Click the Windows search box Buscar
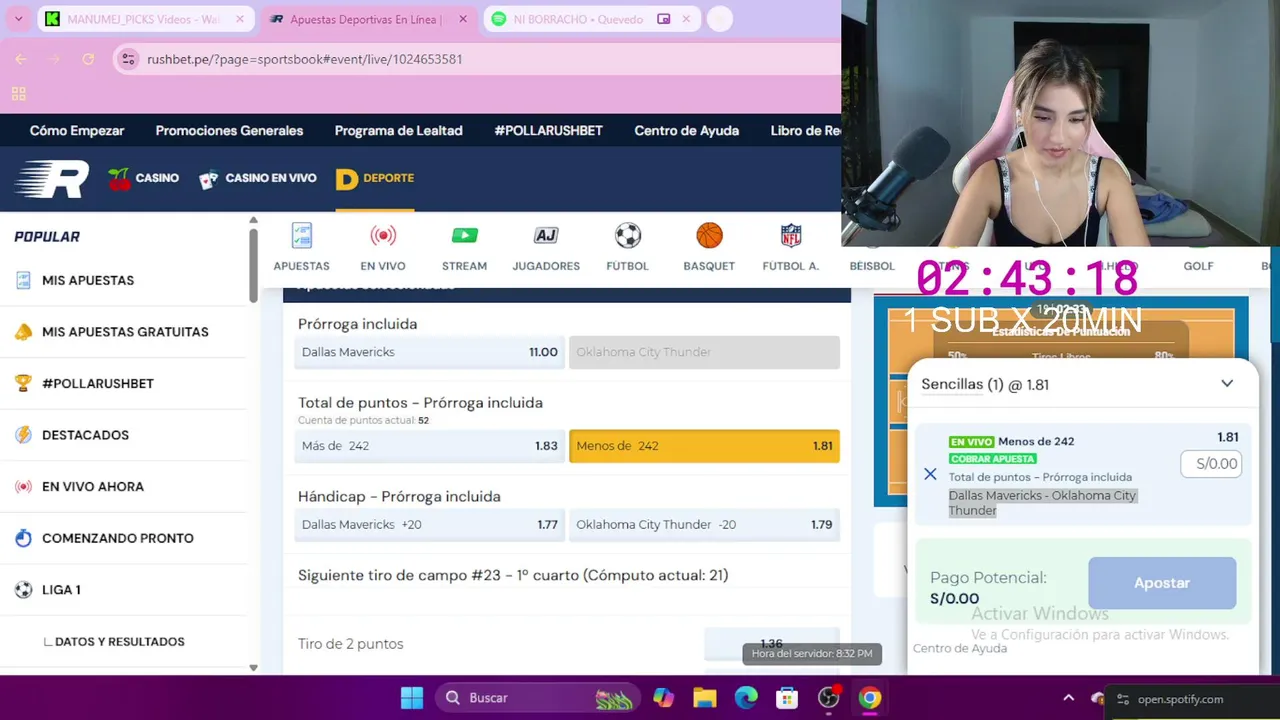The height and width of the screenshot is (720, 1280). (538, 698)
